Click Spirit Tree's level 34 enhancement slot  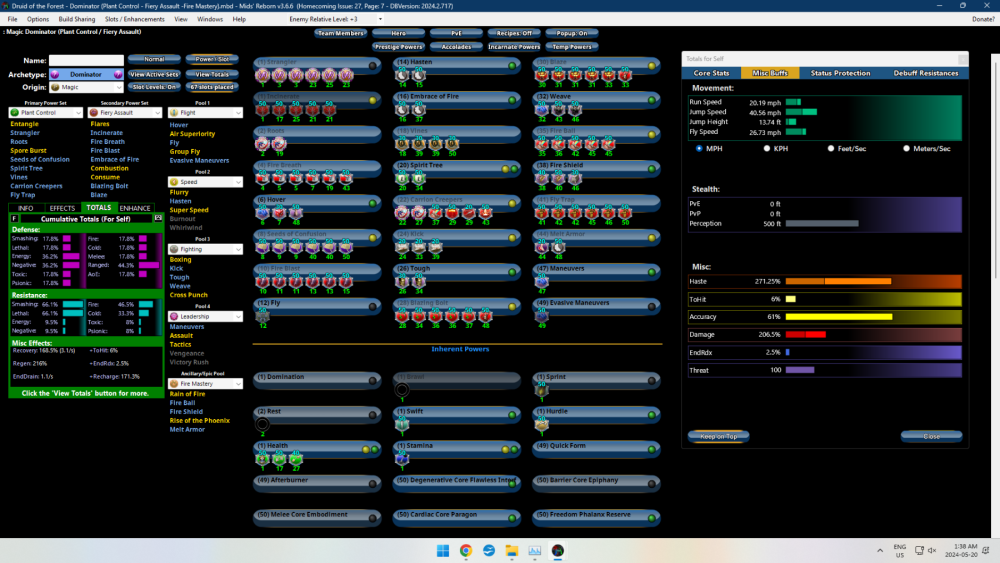[x=418, y=178]
